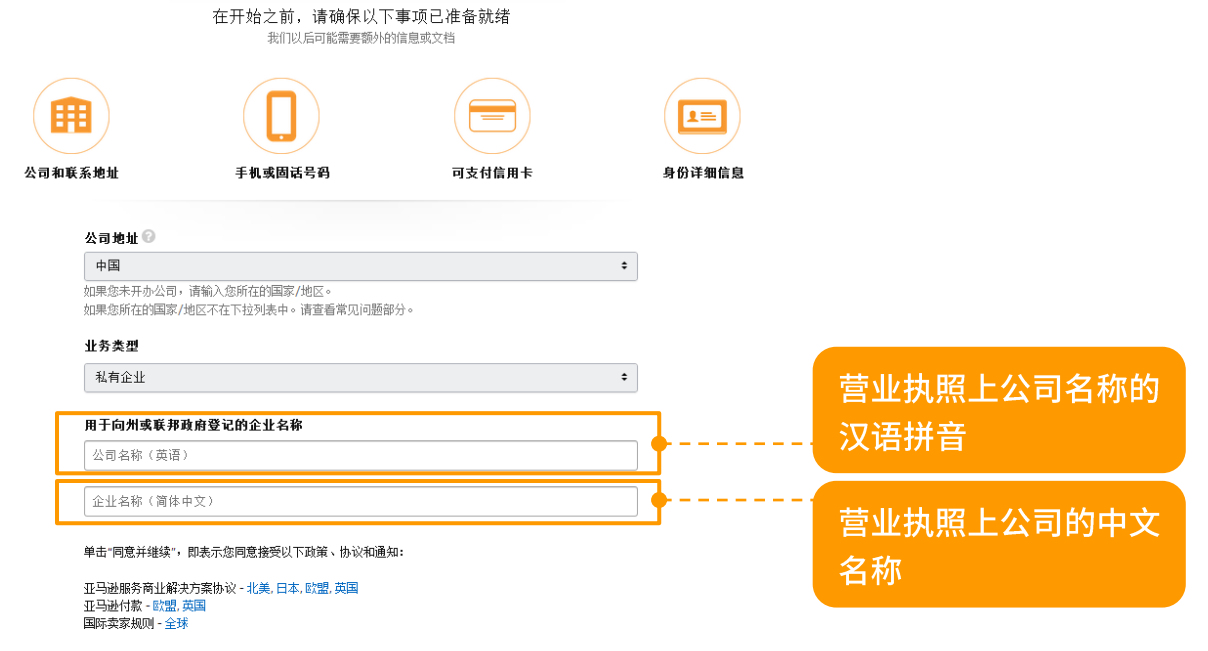Click the 手机或固话号码 label
This screenshot has width=1208, height=651.
[282, 173]
